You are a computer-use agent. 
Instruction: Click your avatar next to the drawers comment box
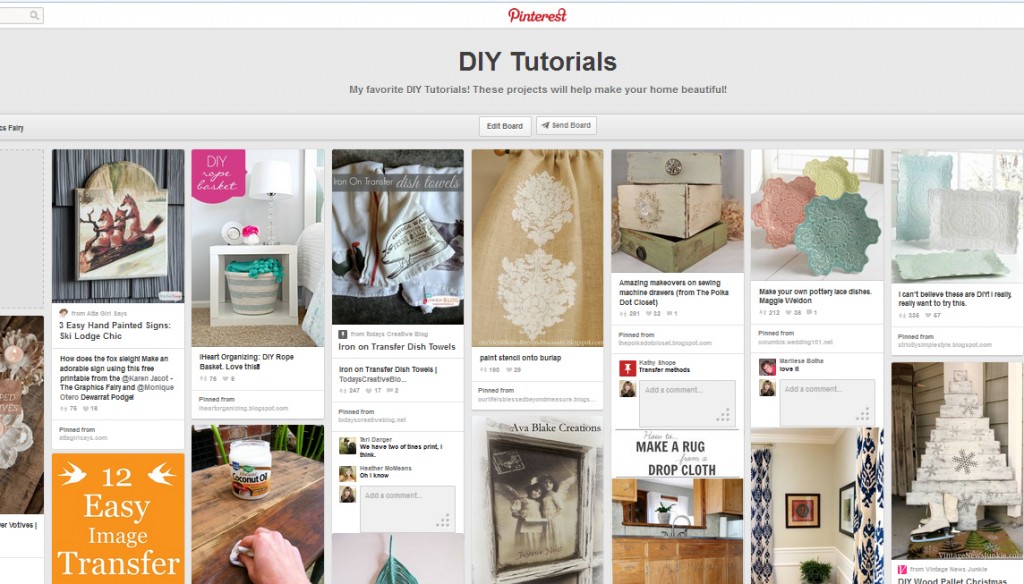(x=628, y=389)
